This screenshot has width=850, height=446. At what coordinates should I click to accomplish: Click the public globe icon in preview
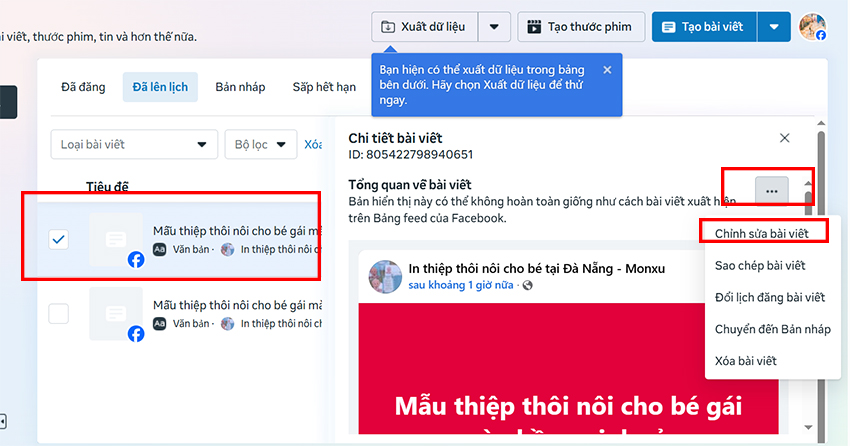(x=527, y=285)
